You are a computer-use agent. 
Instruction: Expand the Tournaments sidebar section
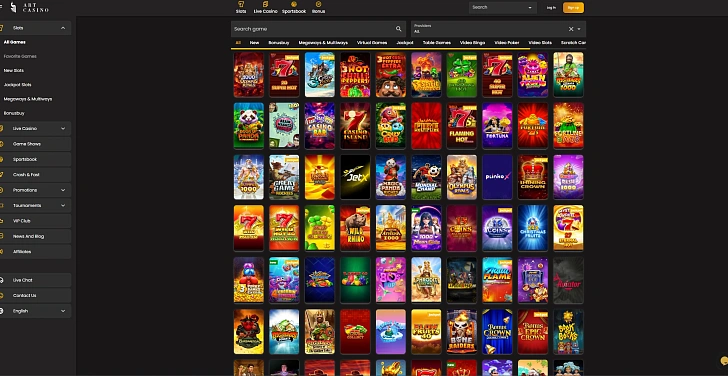[x=63, y=206]
